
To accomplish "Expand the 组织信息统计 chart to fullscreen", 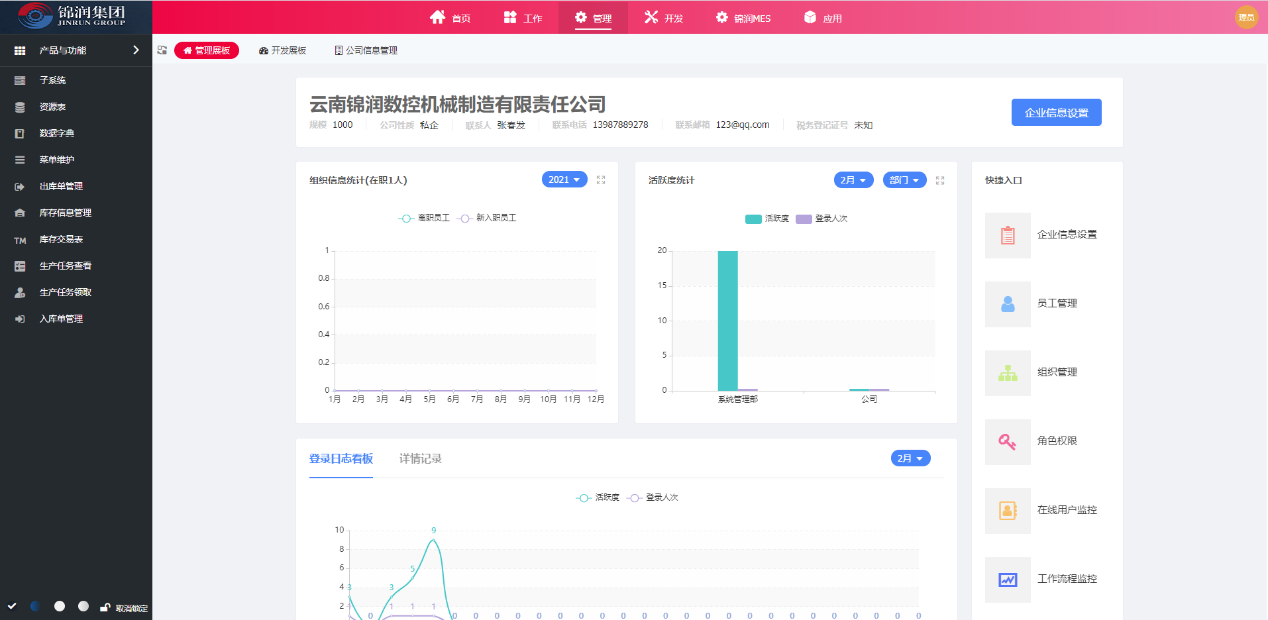I will coord(601,180).
